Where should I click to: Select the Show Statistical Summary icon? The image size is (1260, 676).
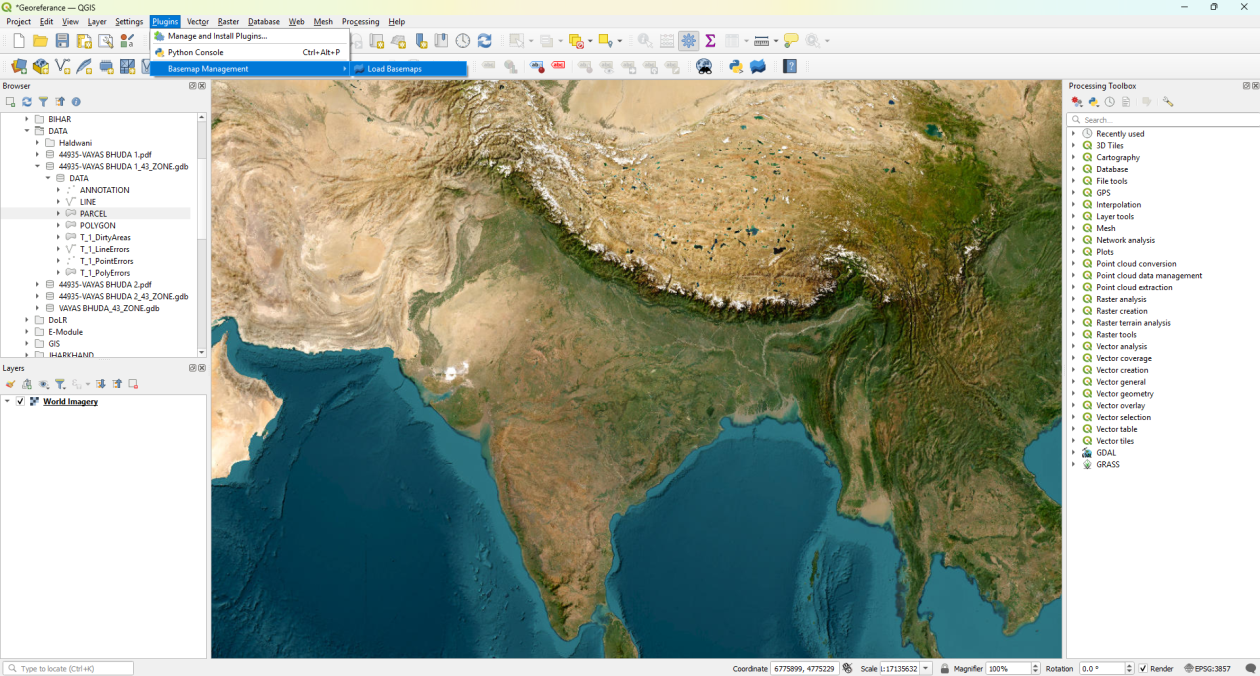(x=710, y=41)
